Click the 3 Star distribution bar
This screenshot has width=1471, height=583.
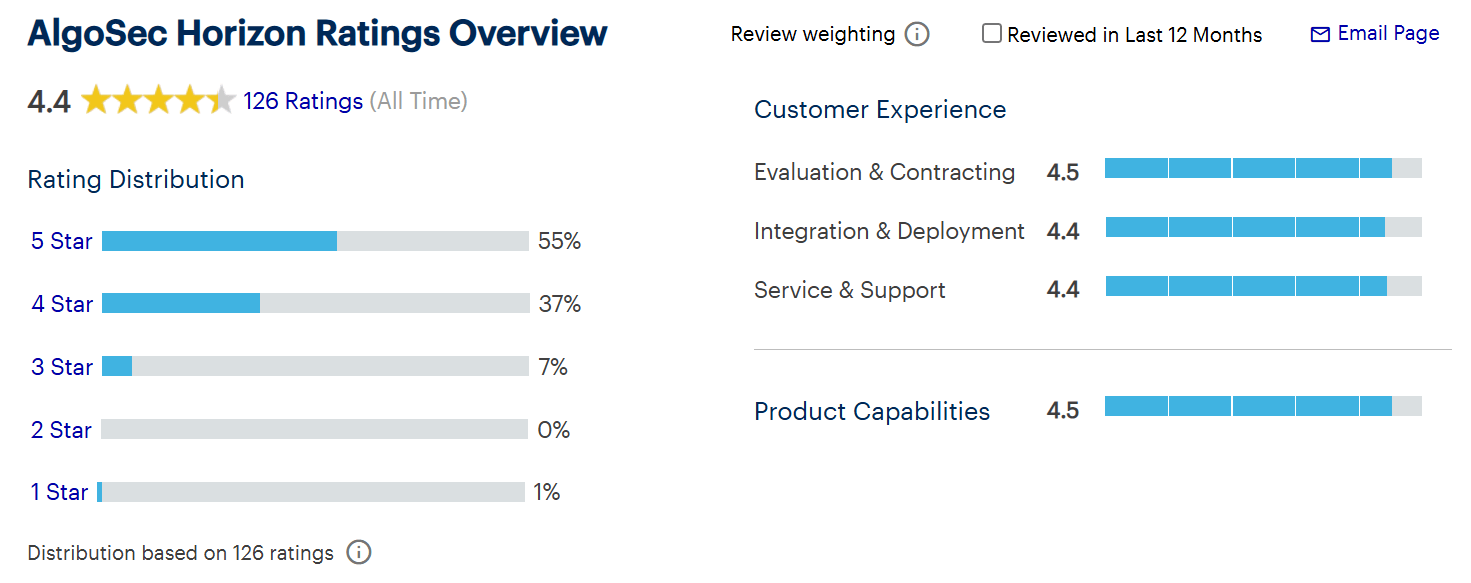(x=315, y=366)
